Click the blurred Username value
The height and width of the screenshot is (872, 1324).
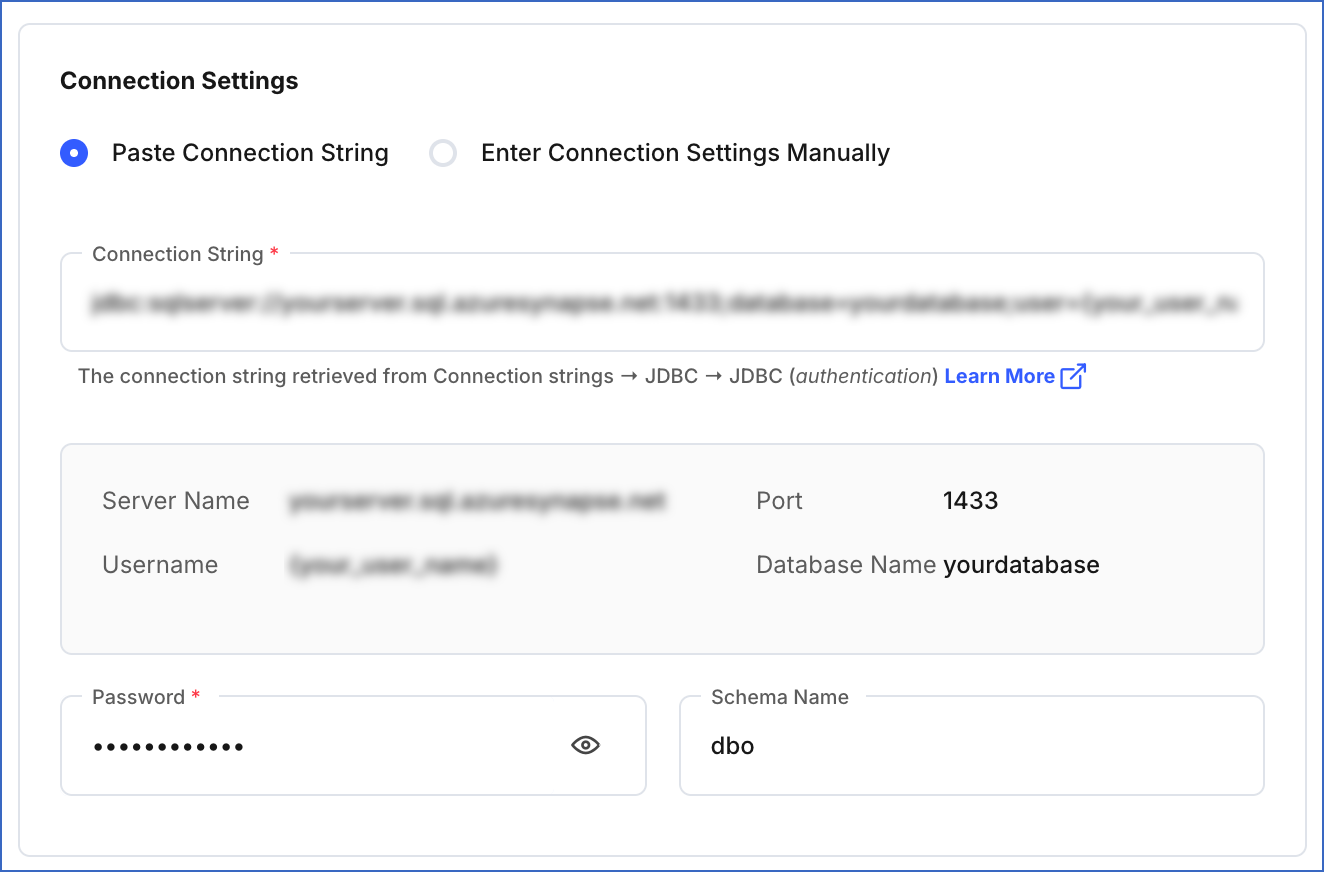click(393, 564)
